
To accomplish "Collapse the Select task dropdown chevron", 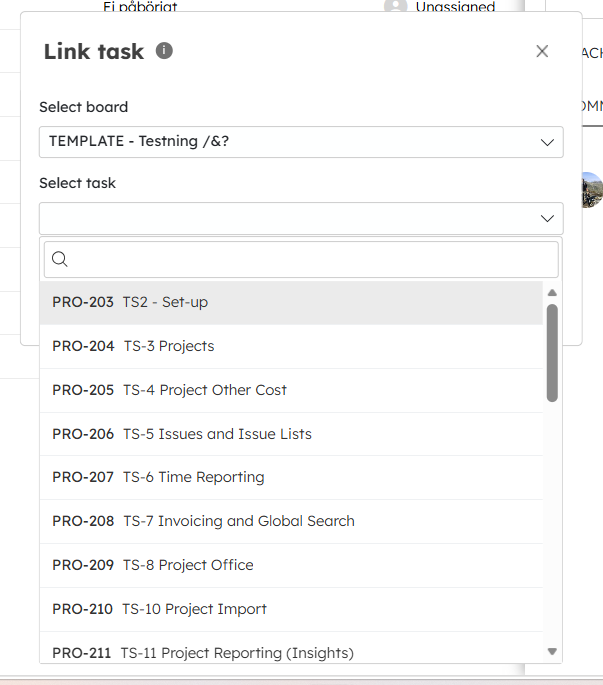I will coord(547,218).
